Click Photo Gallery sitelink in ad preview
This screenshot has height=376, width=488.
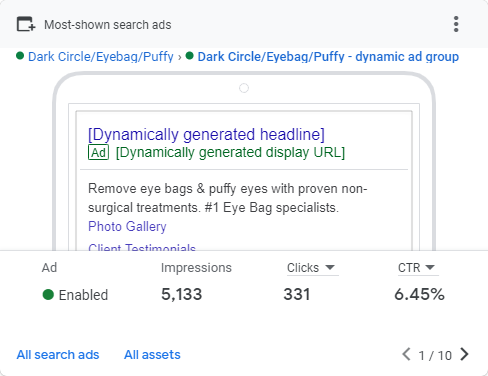tap(127, 226)
